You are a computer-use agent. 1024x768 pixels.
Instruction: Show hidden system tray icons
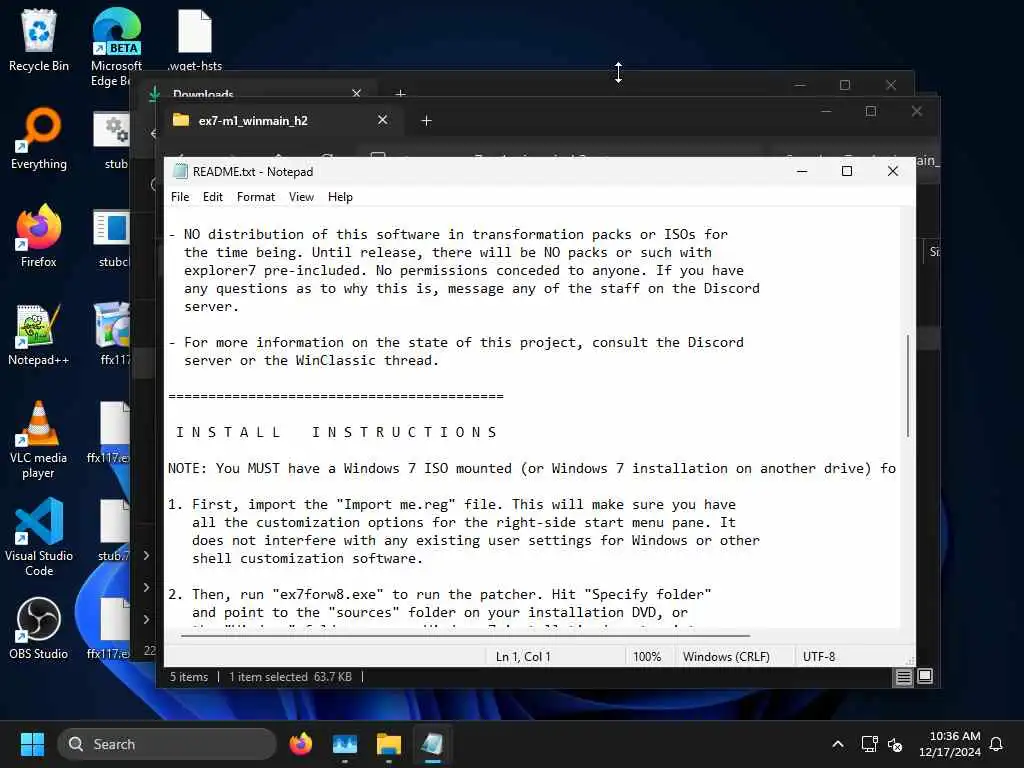[838, 744]
